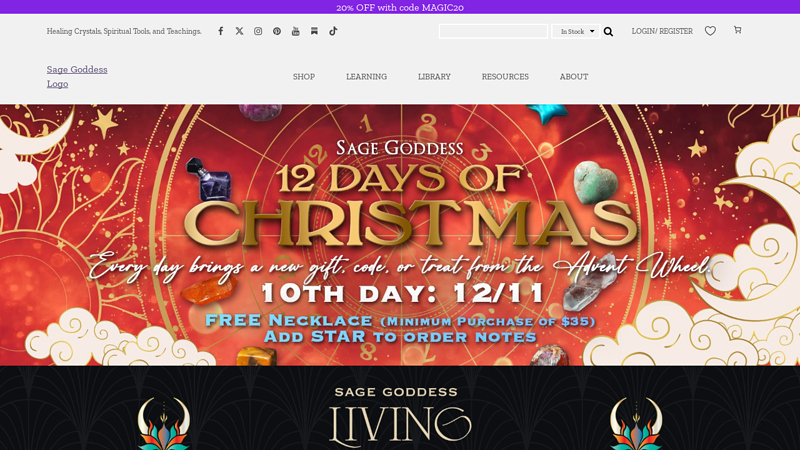
Task: Open the wishlist heart icon
Action: click(710, 31)
